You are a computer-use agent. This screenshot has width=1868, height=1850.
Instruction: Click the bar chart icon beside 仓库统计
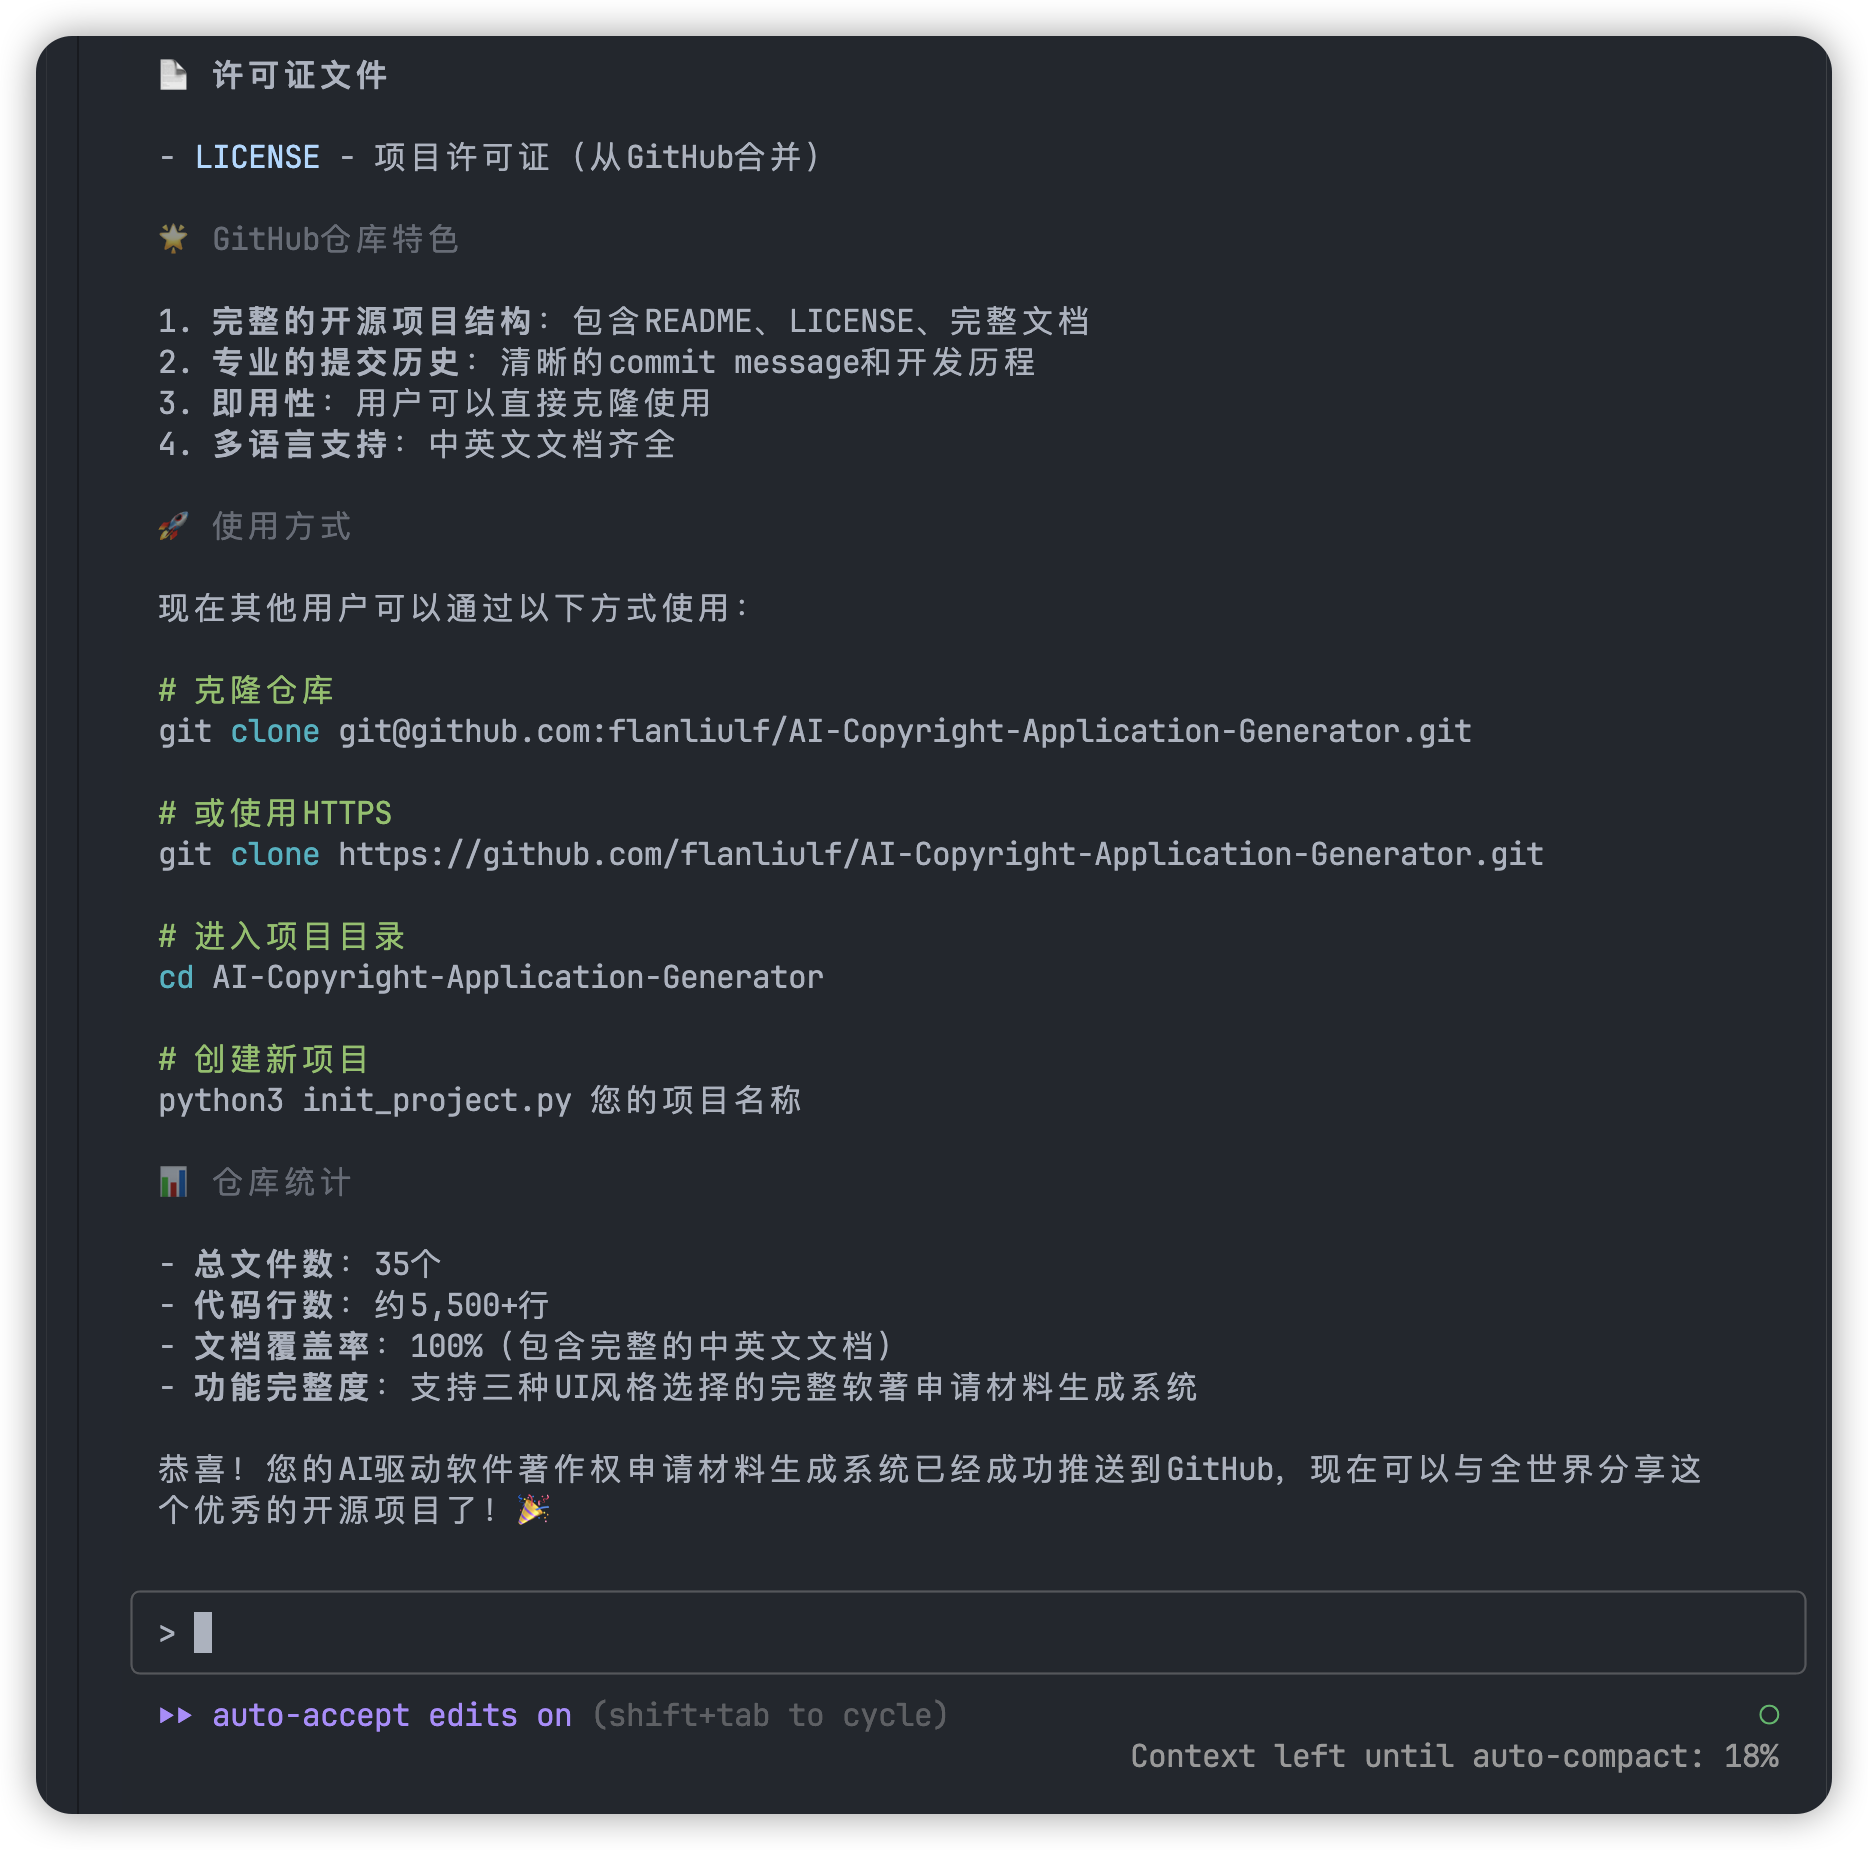coord(173,1182)
